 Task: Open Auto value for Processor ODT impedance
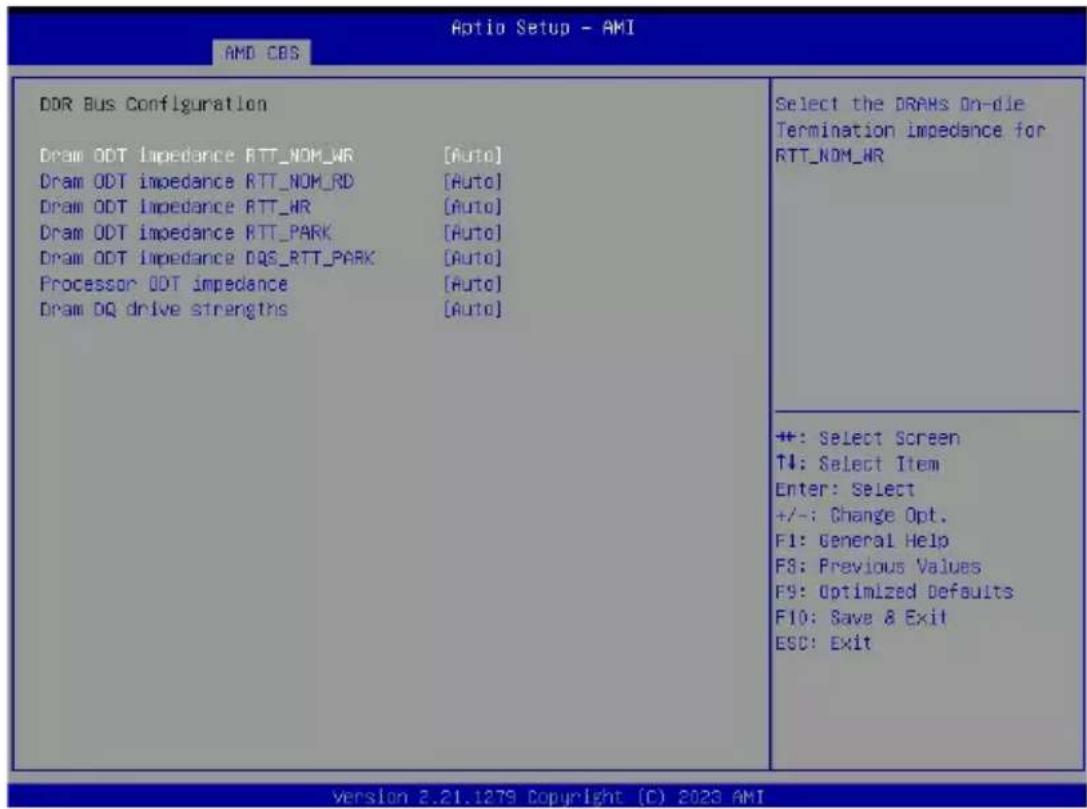(472, 284)
